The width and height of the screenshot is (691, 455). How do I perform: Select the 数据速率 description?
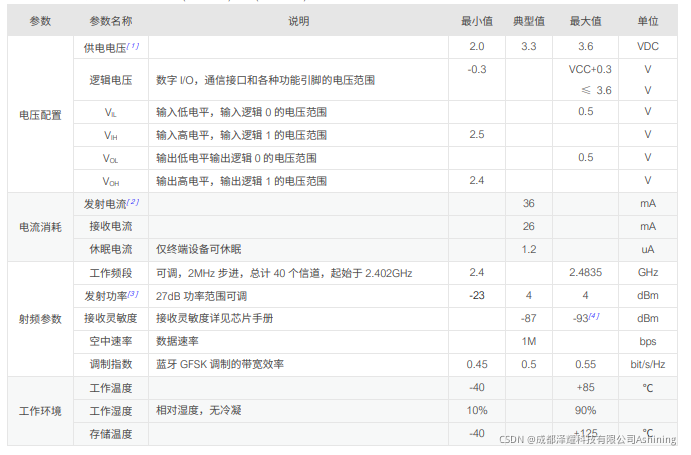[177, 341]
